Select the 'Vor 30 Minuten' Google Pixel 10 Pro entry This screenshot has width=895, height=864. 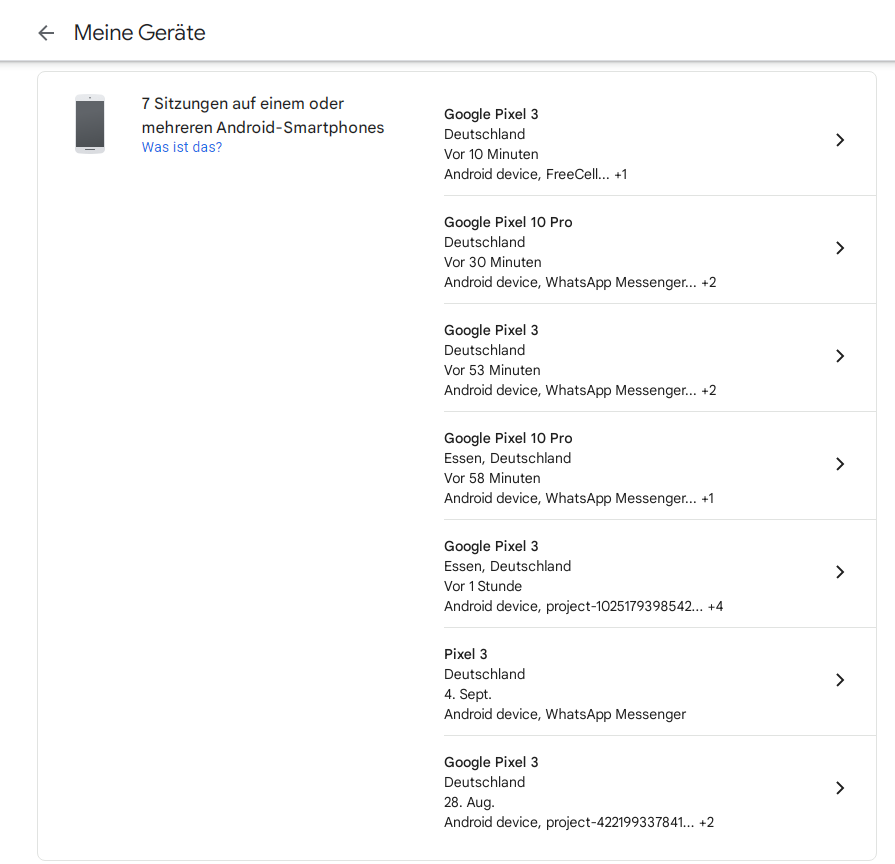coord(508,222)
